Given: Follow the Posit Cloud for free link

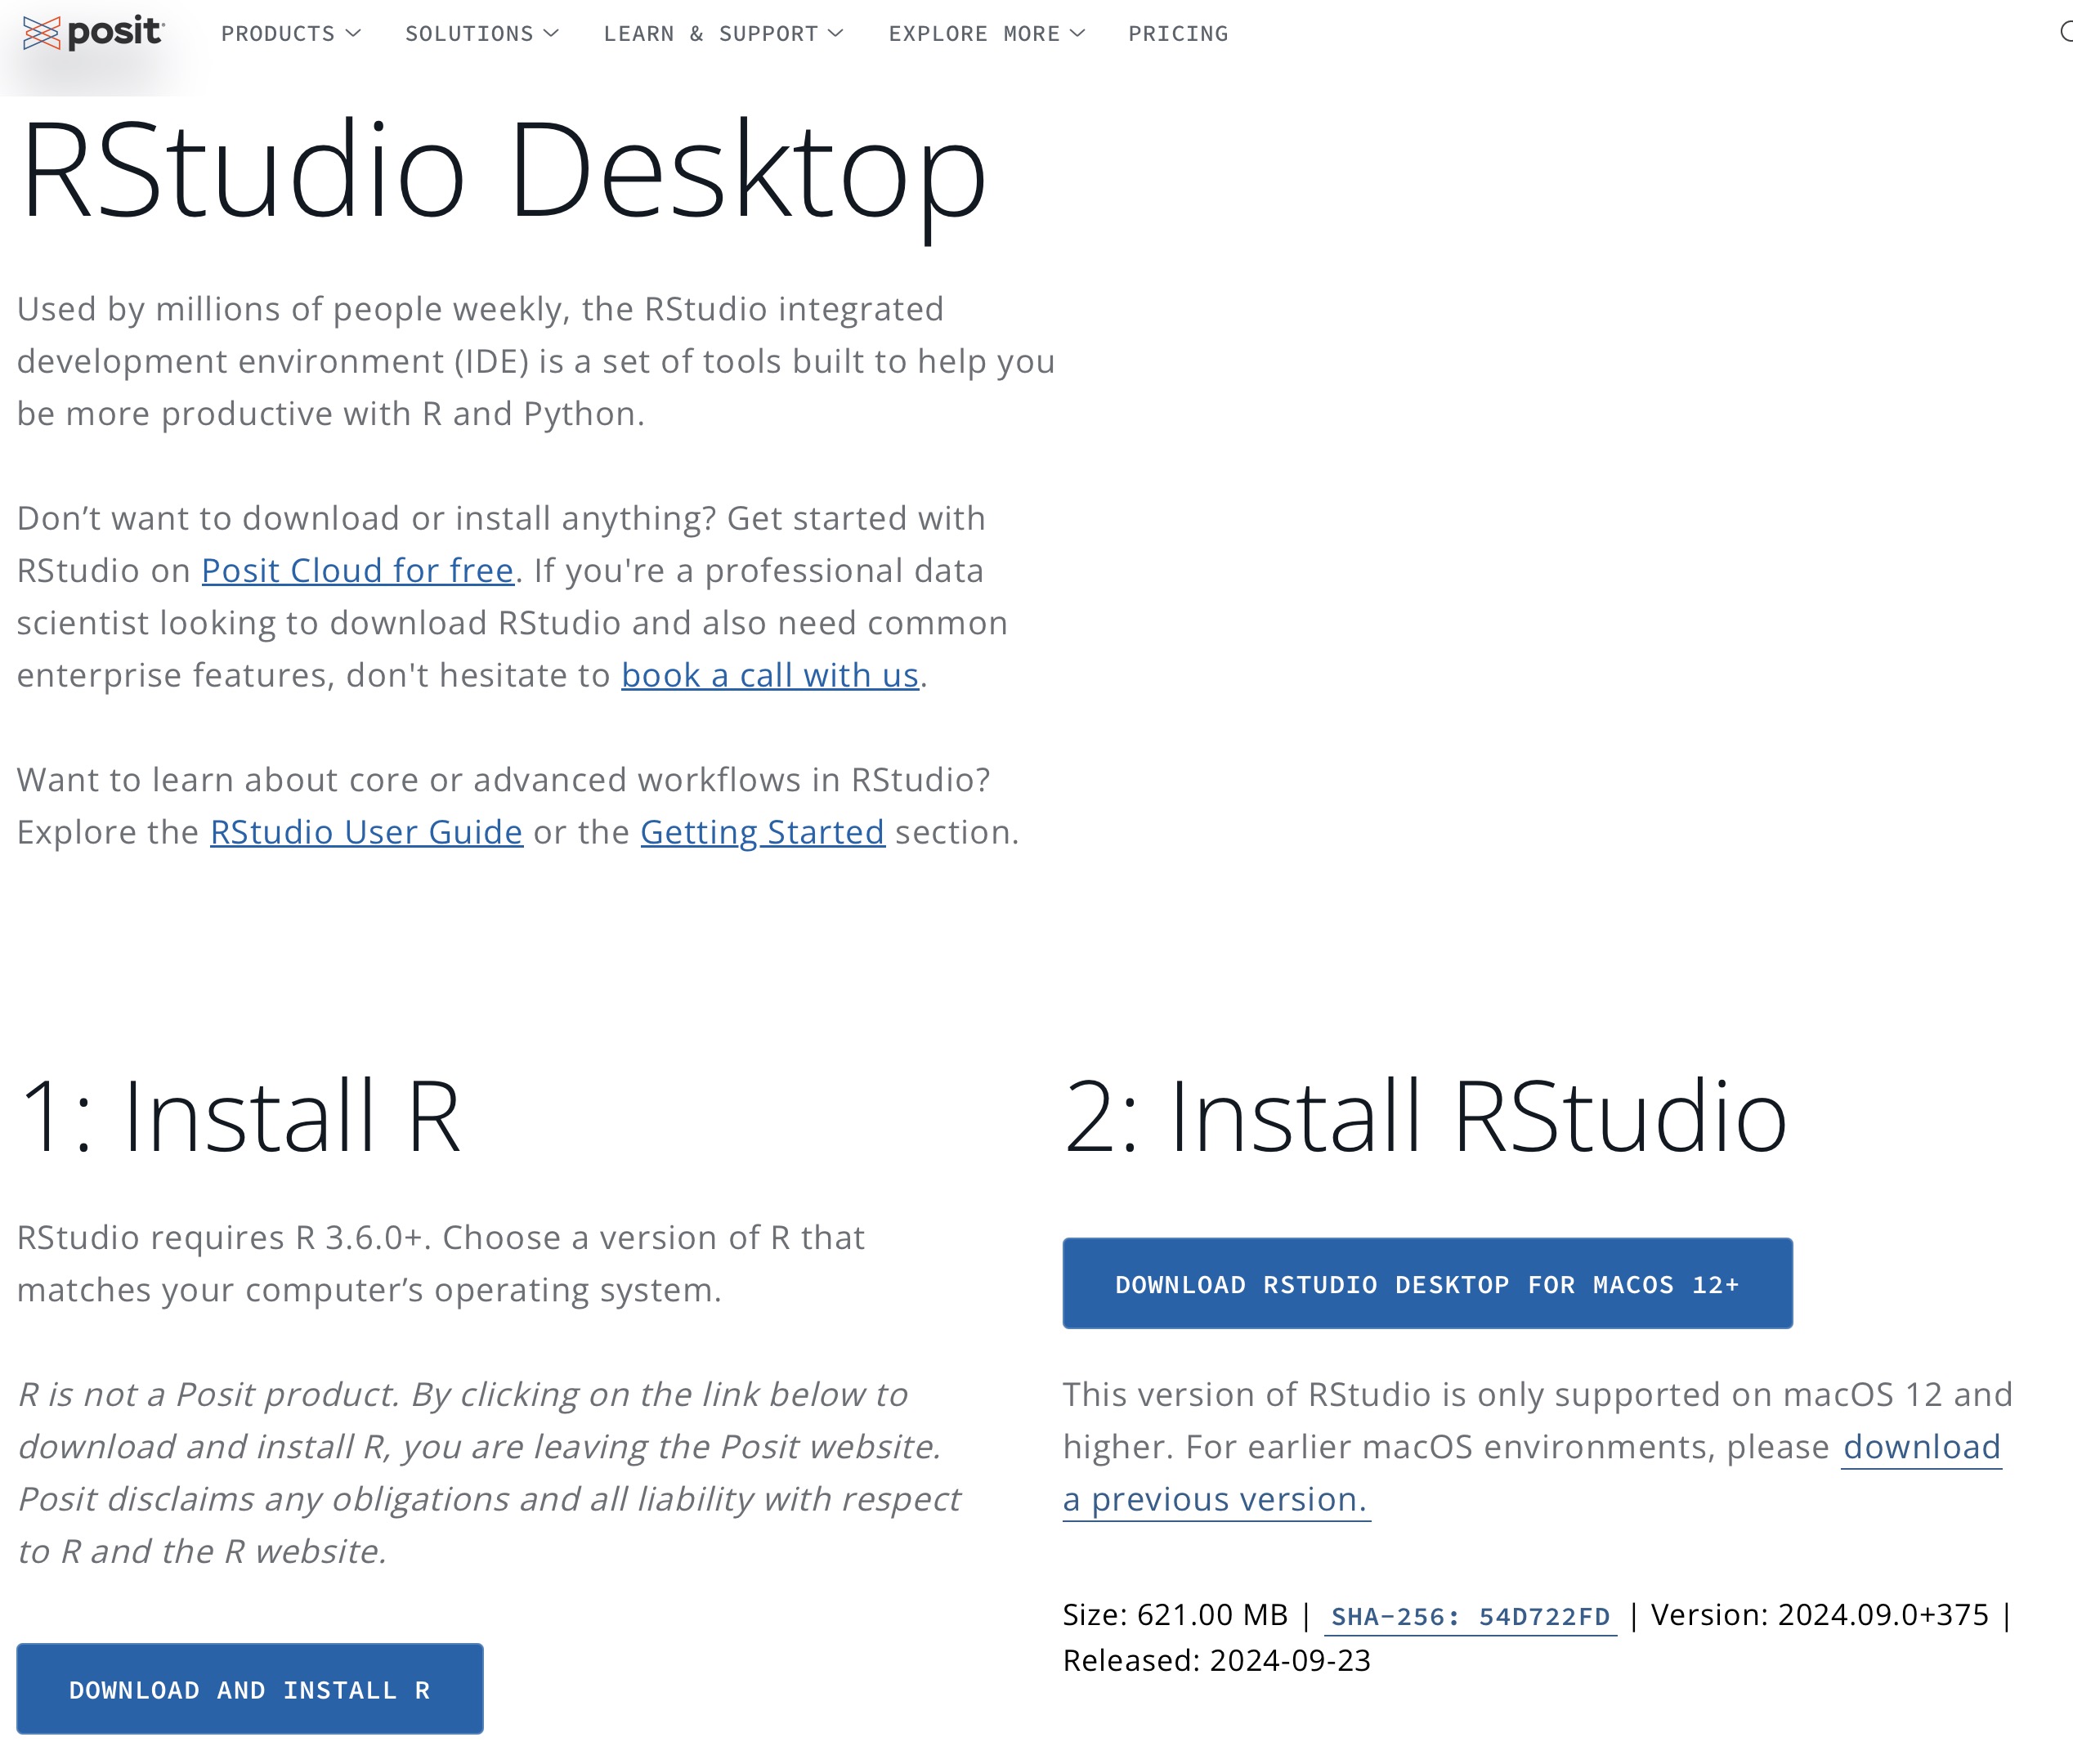Looking at the screenshot, I should click(x=357, y=571).
